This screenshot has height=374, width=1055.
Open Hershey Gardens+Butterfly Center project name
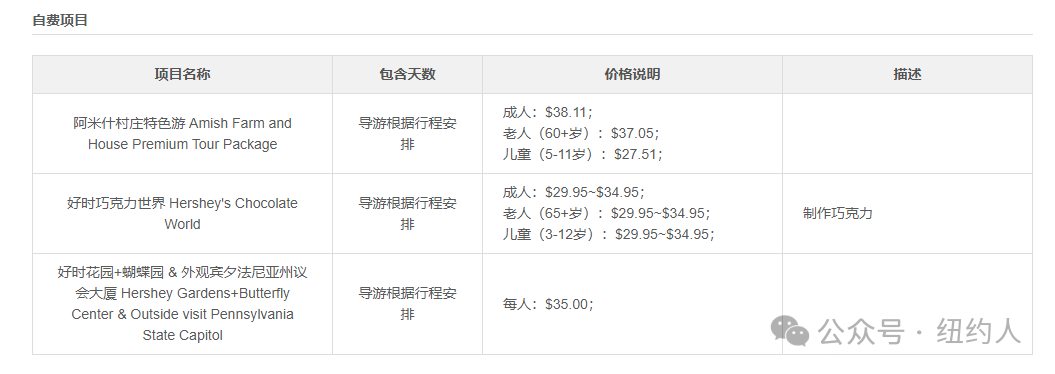click(x=182, y=303)
